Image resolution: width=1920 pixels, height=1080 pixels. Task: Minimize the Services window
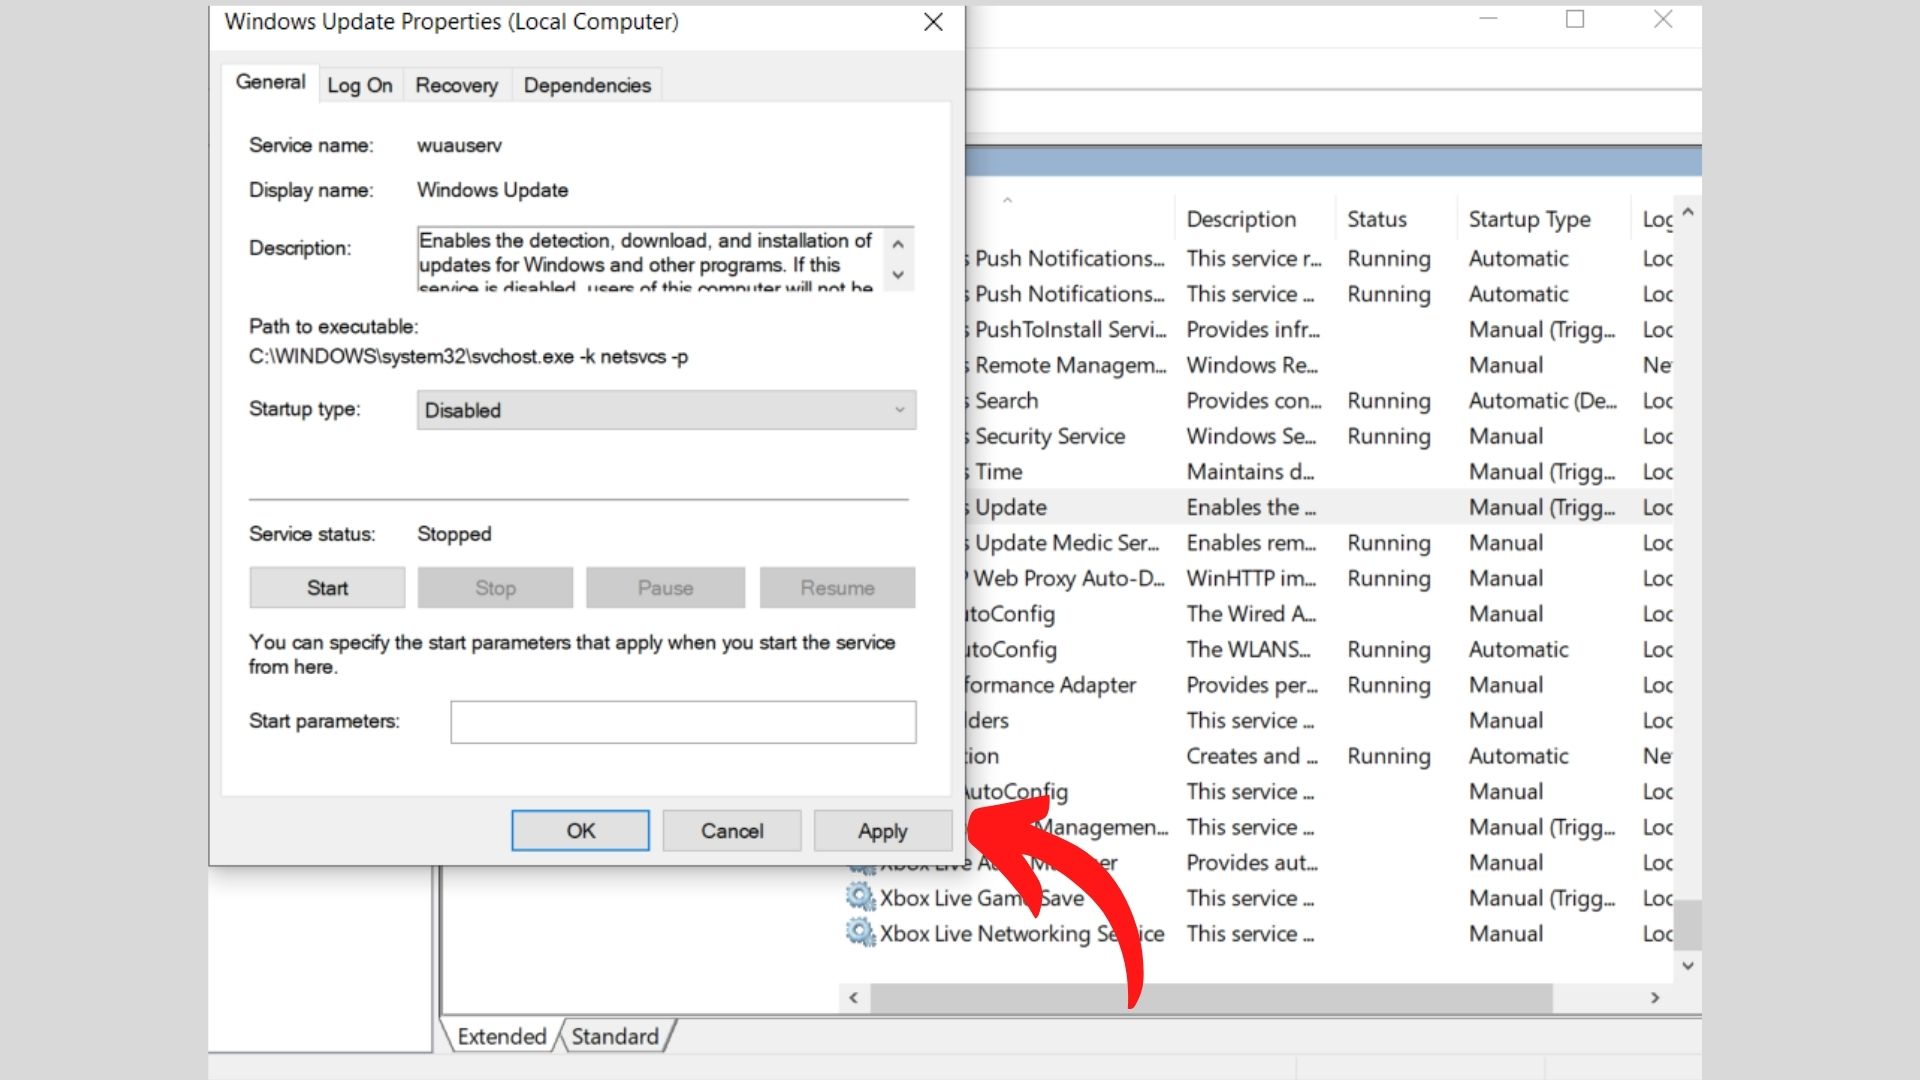[x=1488, y=19]
